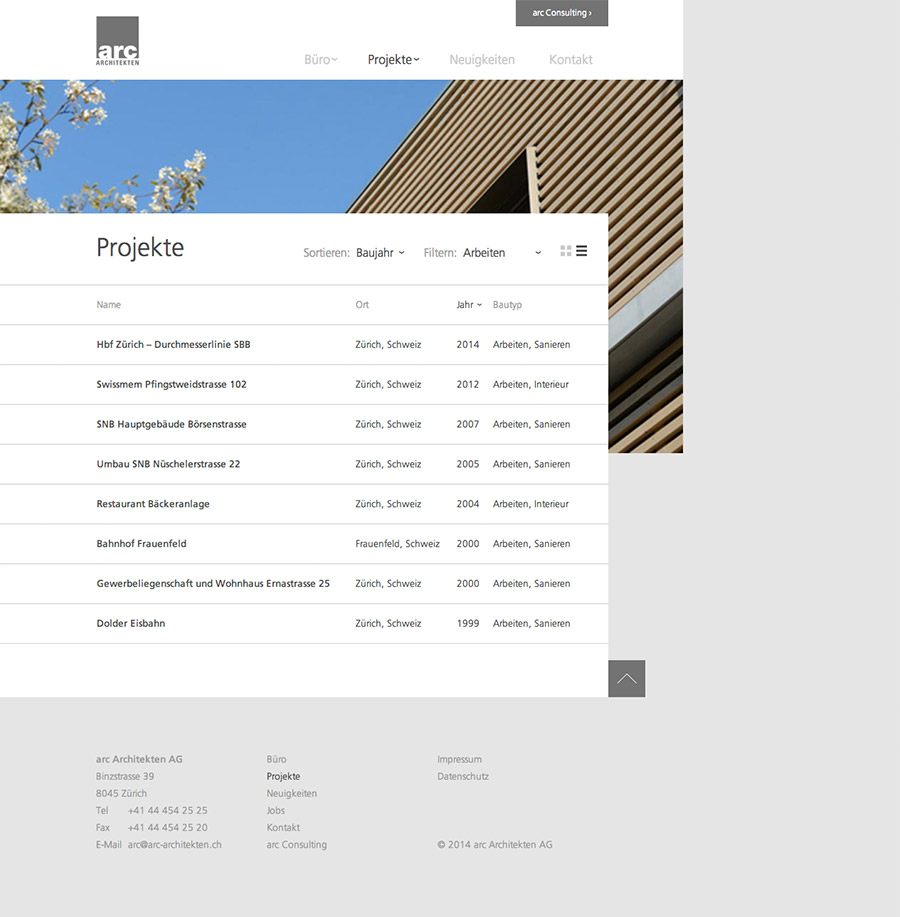The height and width of the screenshot is (917, 900).
Task: Click the 2012 year cell
Action: pyautogui.click(x=468, y=384)
